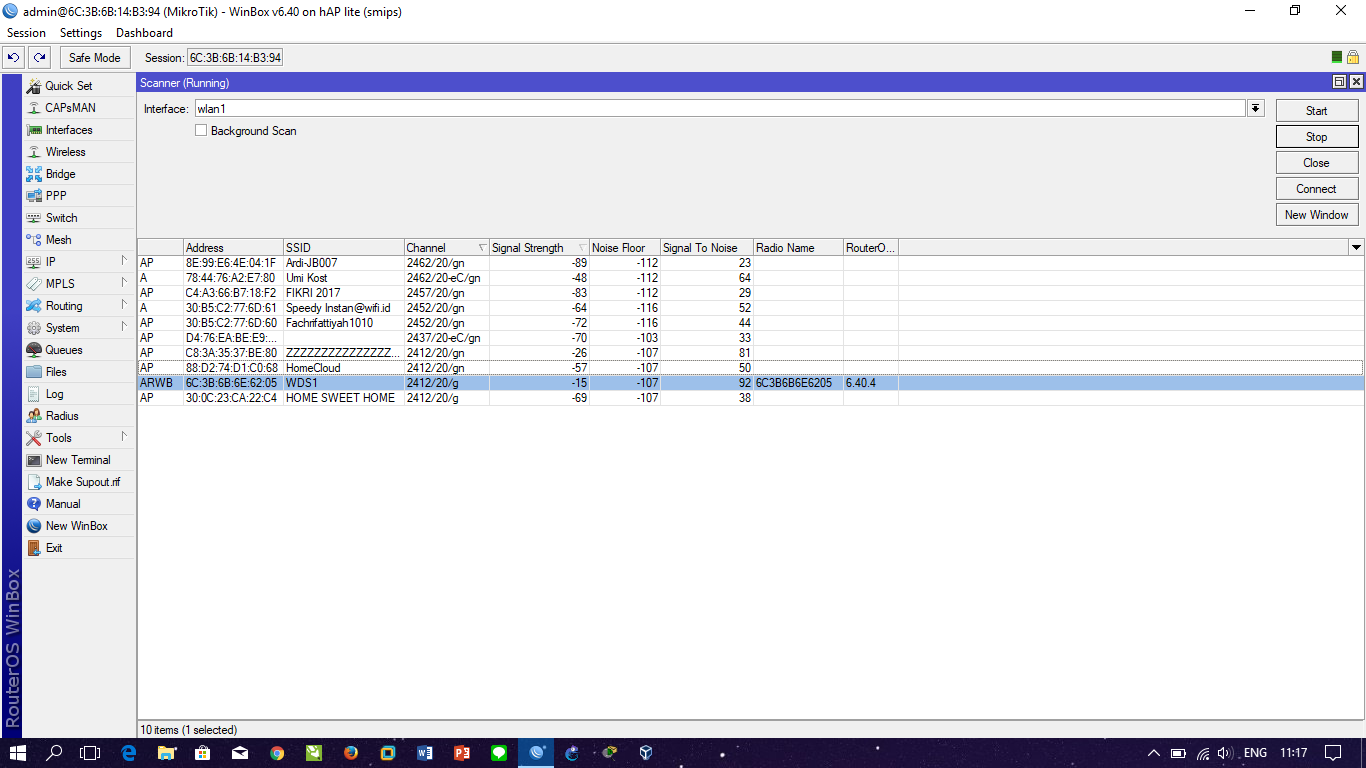The width and height of the screenshot is (1366, 768).
Task: Open the Session menu
Action: point(26,32)
